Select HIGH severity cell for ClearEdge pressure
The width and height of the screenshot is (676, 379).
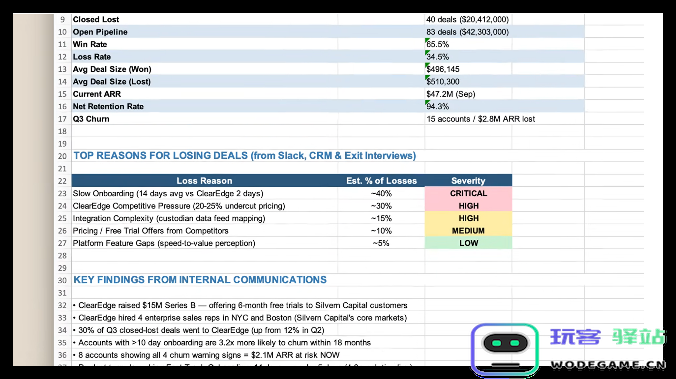468,206
